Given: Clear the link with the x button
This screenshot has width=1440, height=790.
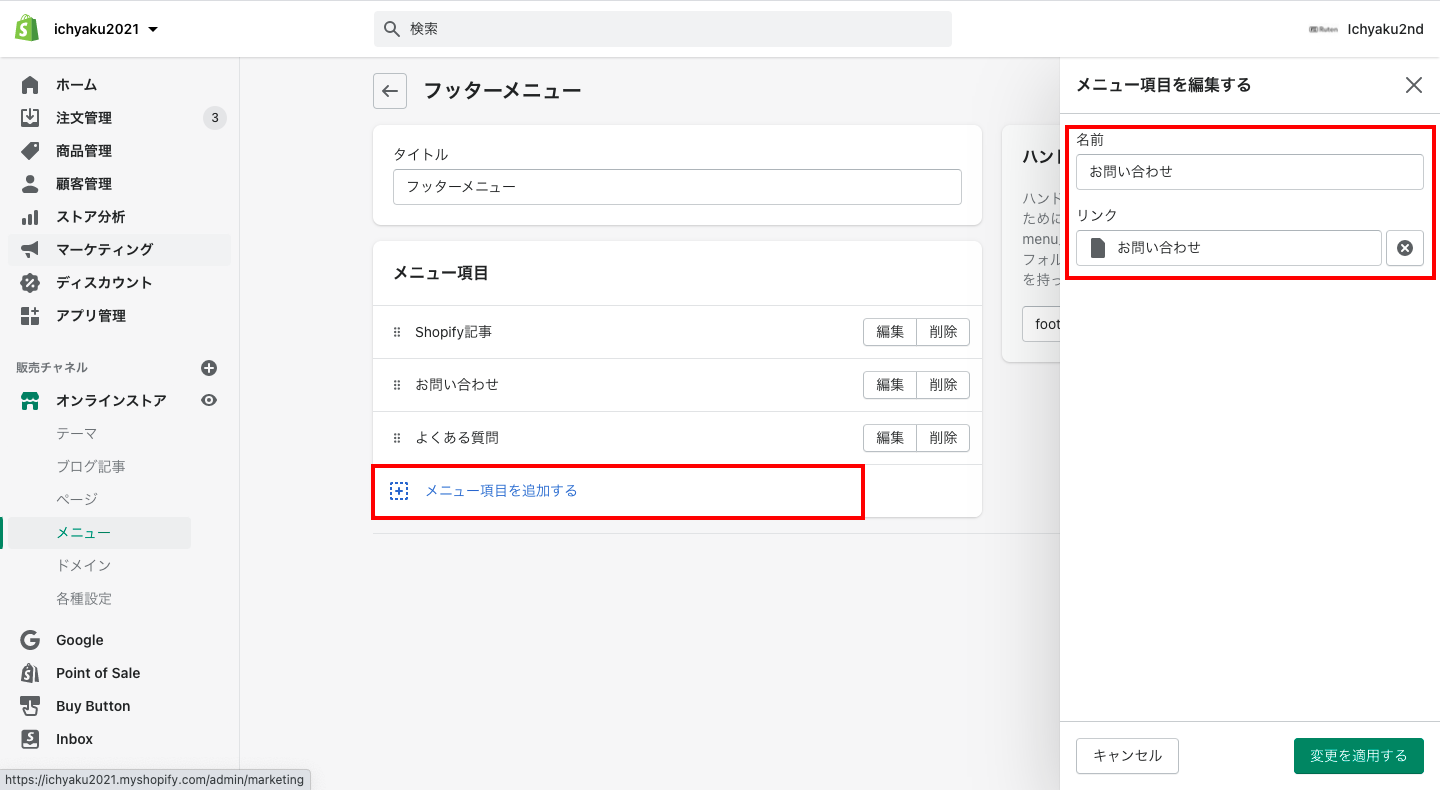Looking at the screenshot, I should (x=1405, y=248).
